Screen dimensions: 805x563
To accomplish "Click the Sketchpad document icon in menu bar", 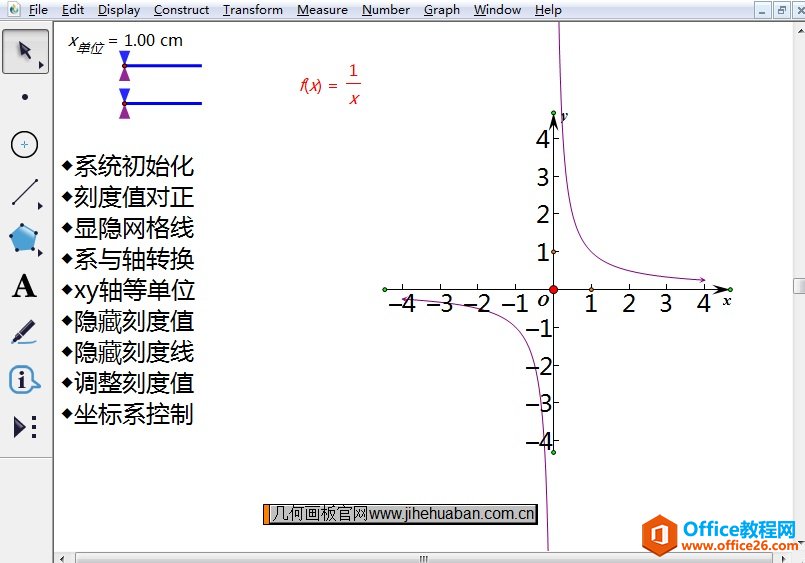I will (14, 9).
